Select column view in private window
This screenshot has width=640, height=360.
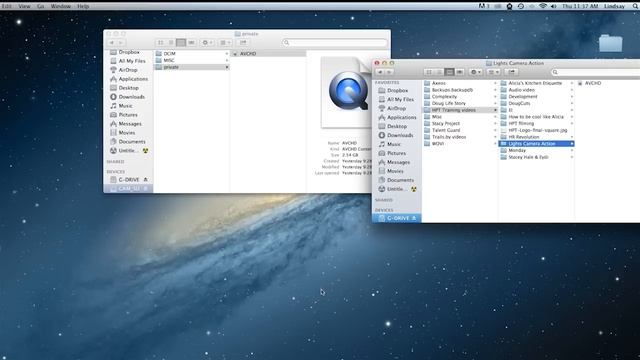[x=181, y=42]
